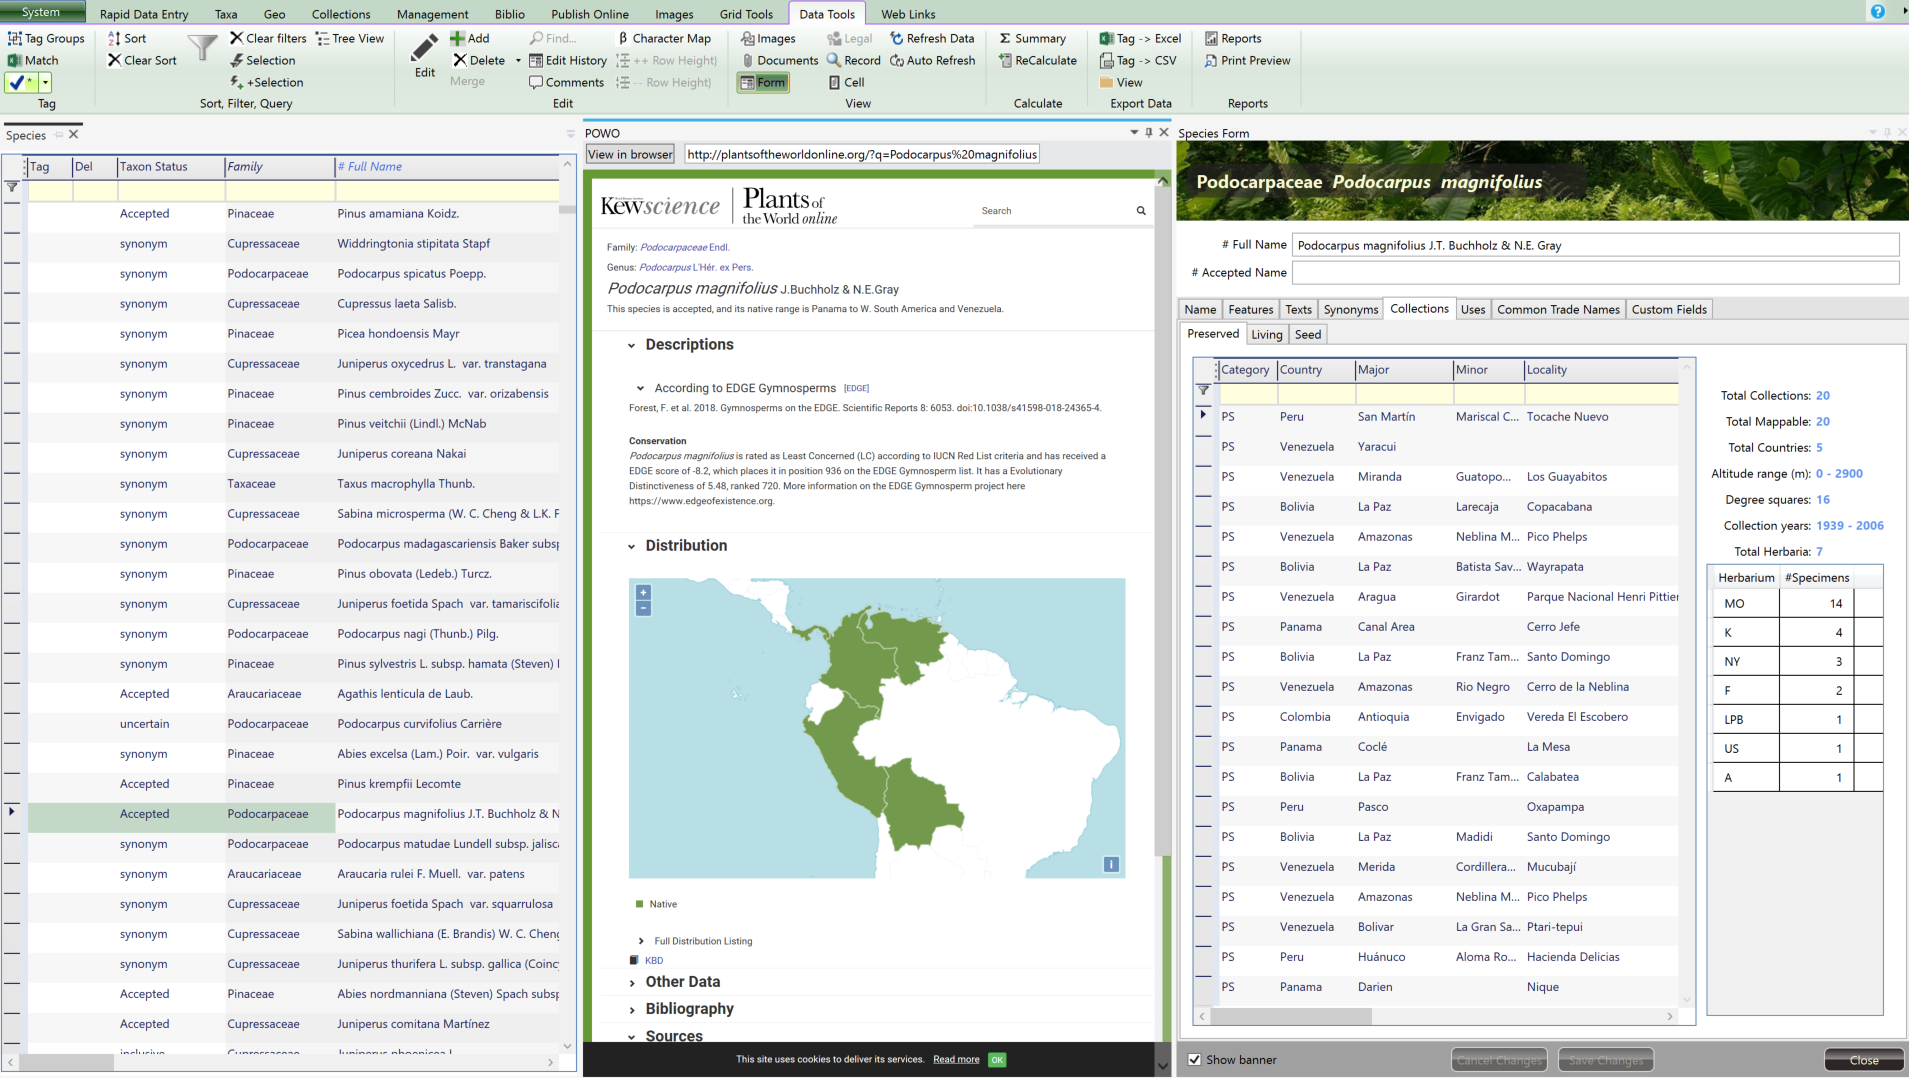The height and width of the screenshot is (1078, 1909).
Task: Click the ReCalculate icon
Action: [1005, 60]
